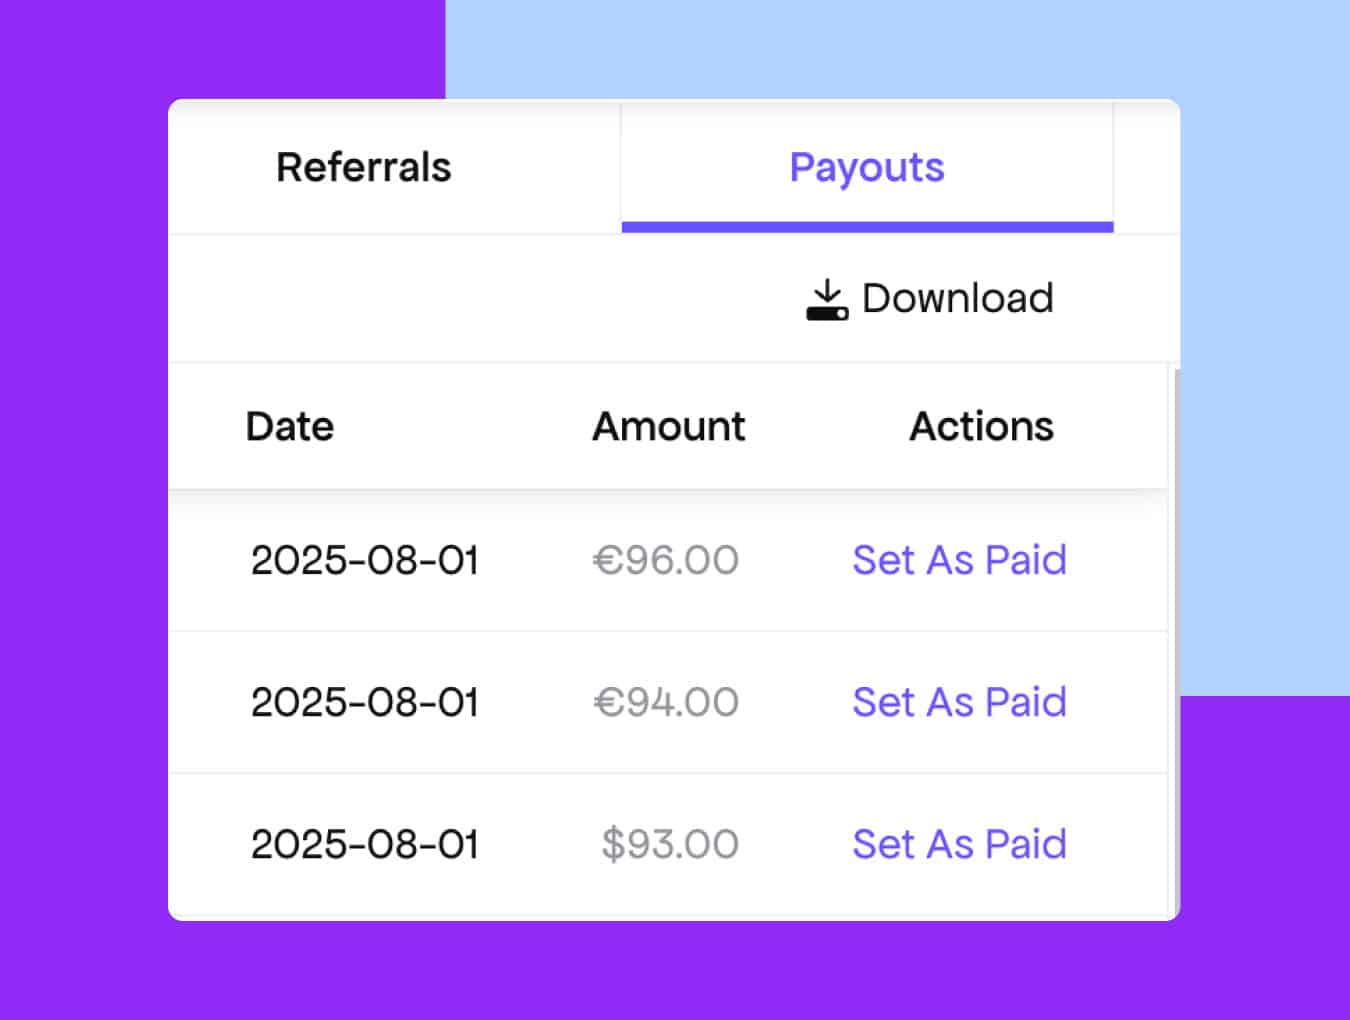Click the date in the $93.00 row
Screen dimensions: 1350x1020
[364, 844]
